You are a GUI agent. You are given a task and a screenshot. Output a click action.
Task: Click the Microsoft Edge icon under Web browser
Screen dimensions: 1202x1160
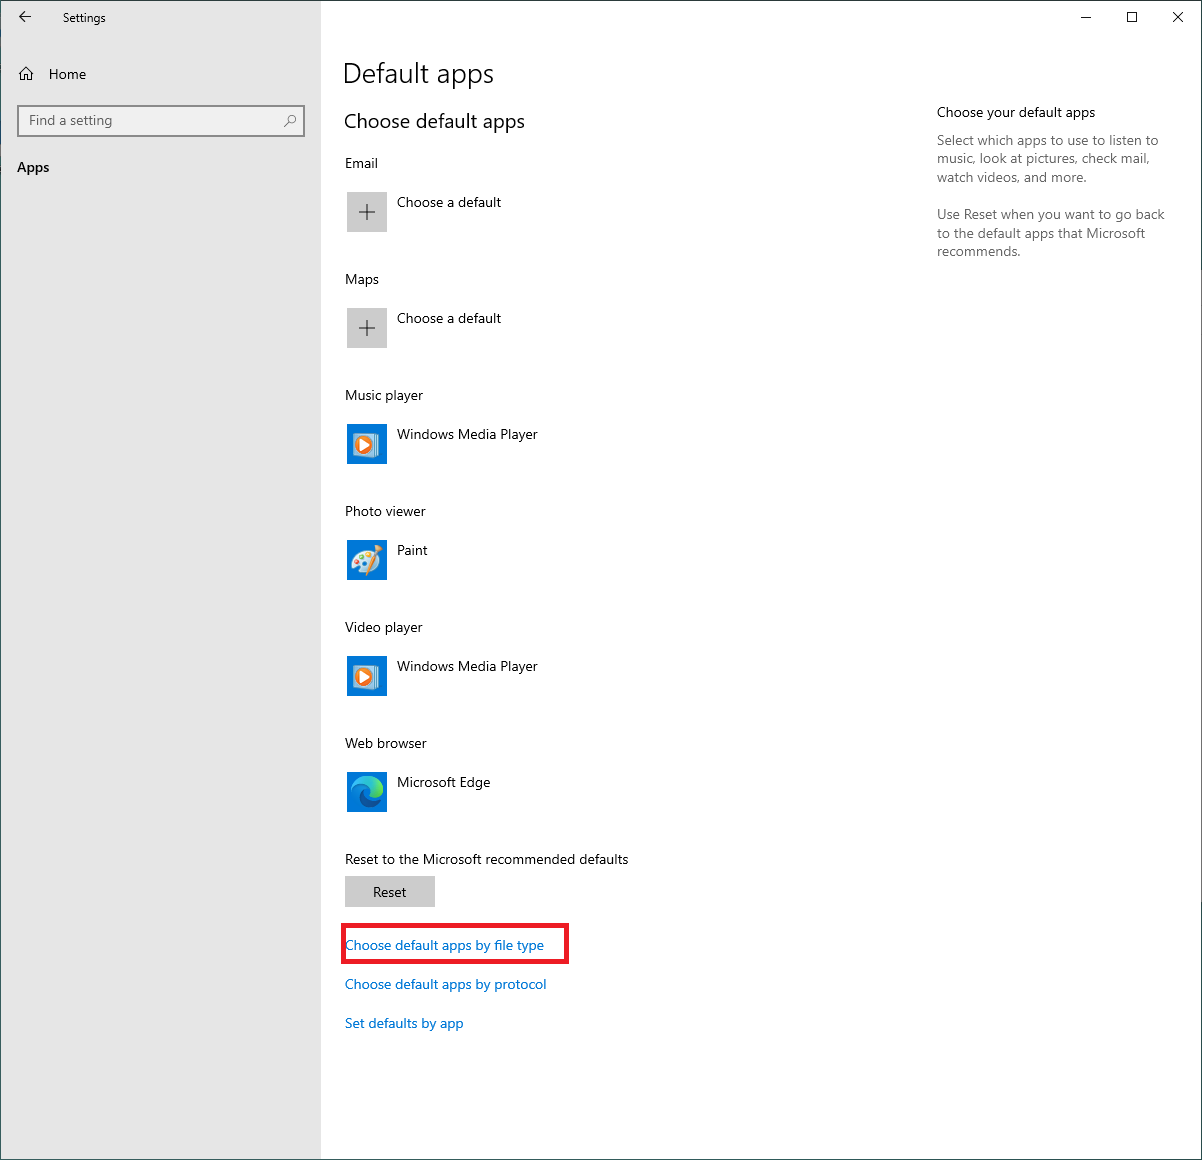367,792
